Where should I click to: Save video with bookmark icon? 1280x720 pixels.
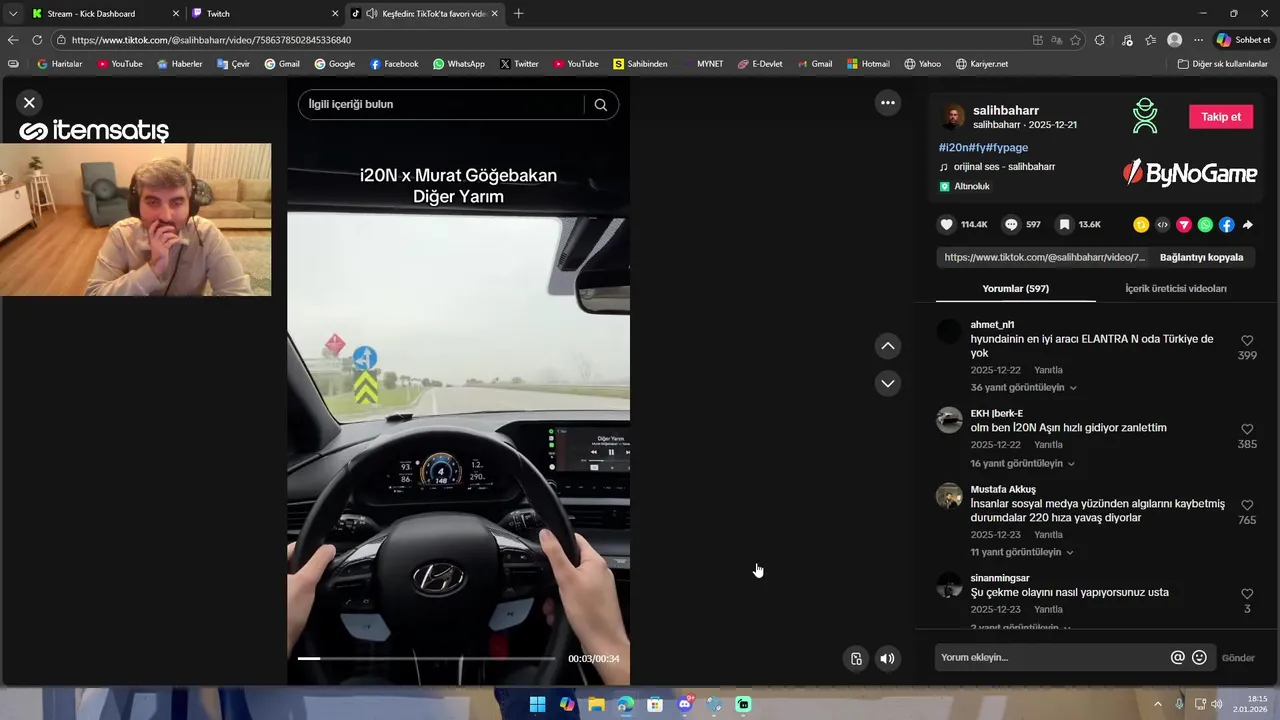(1065, 225)
